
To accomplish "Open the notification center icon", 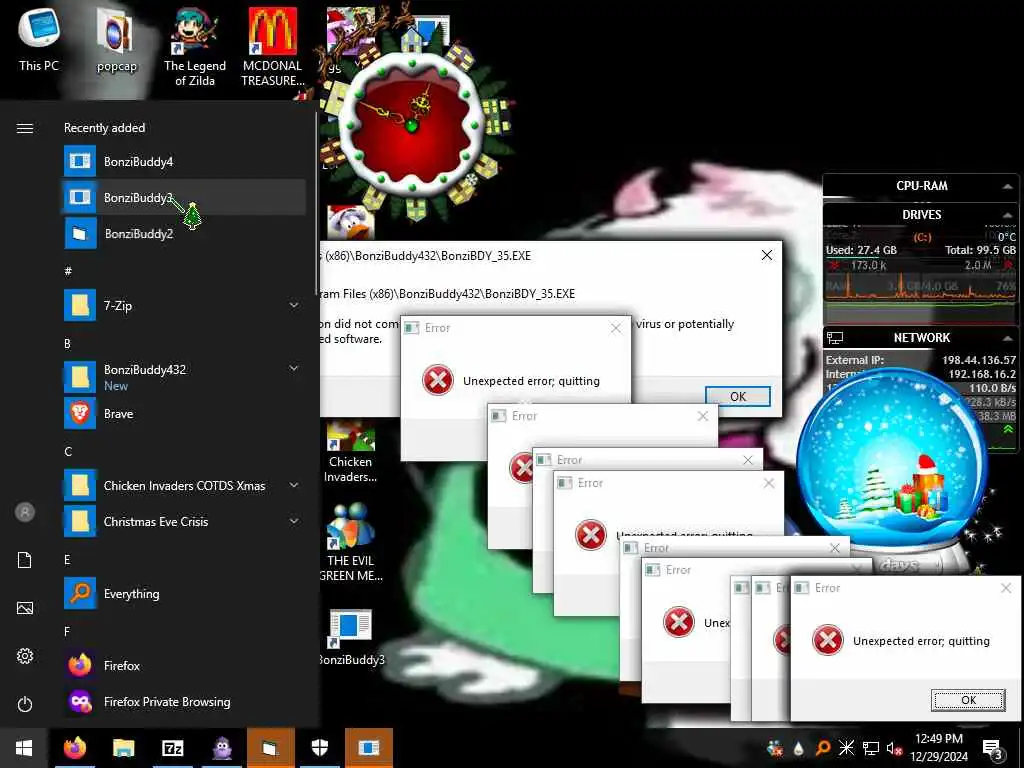I will click(992, 749).
